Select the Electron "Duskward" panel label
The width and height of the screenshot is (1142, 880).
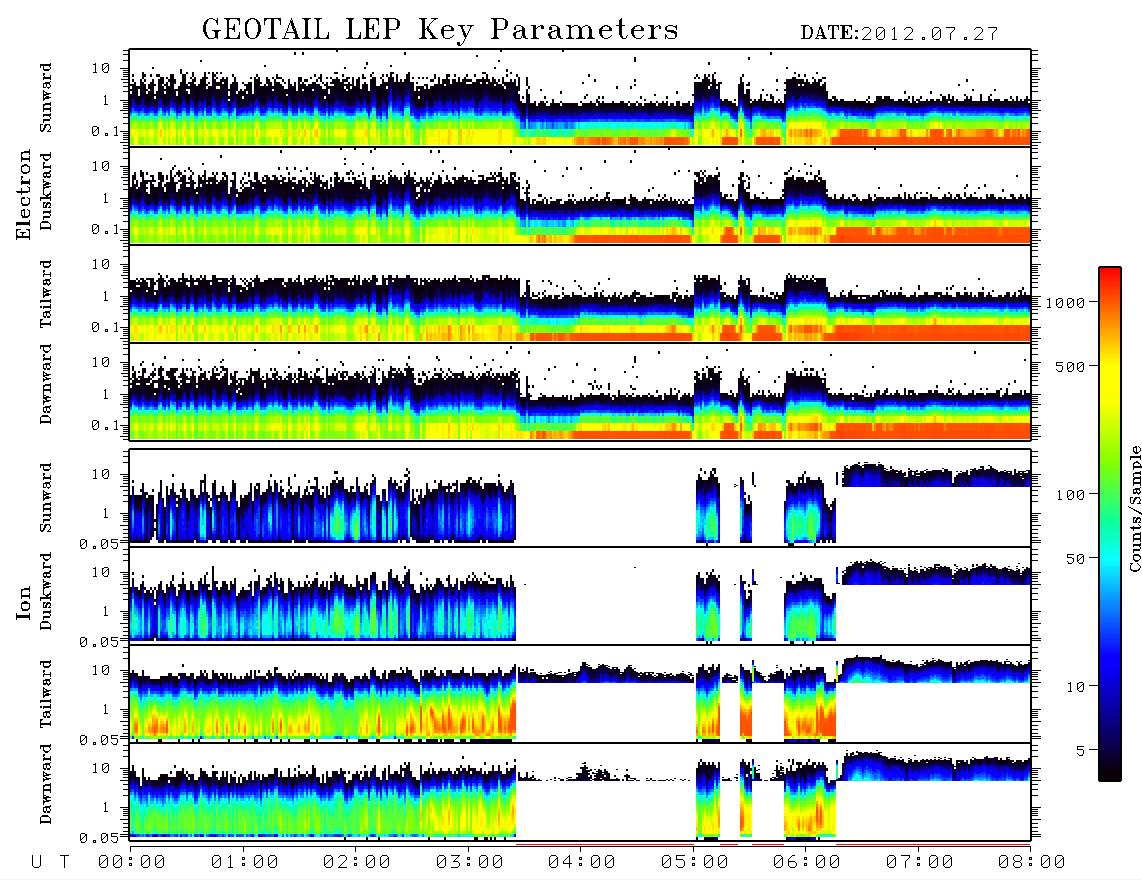(46, 191)
